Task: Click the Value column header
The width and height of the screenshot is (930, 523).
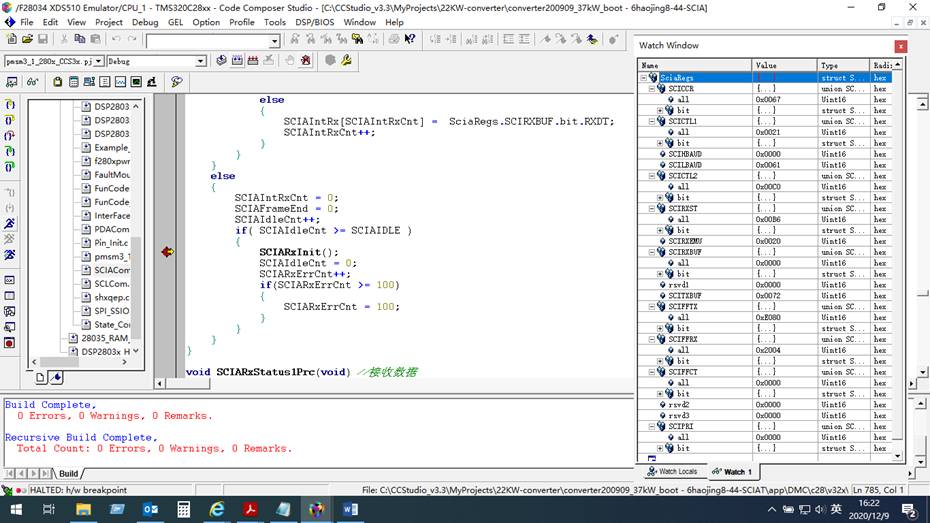Action: 784,65
